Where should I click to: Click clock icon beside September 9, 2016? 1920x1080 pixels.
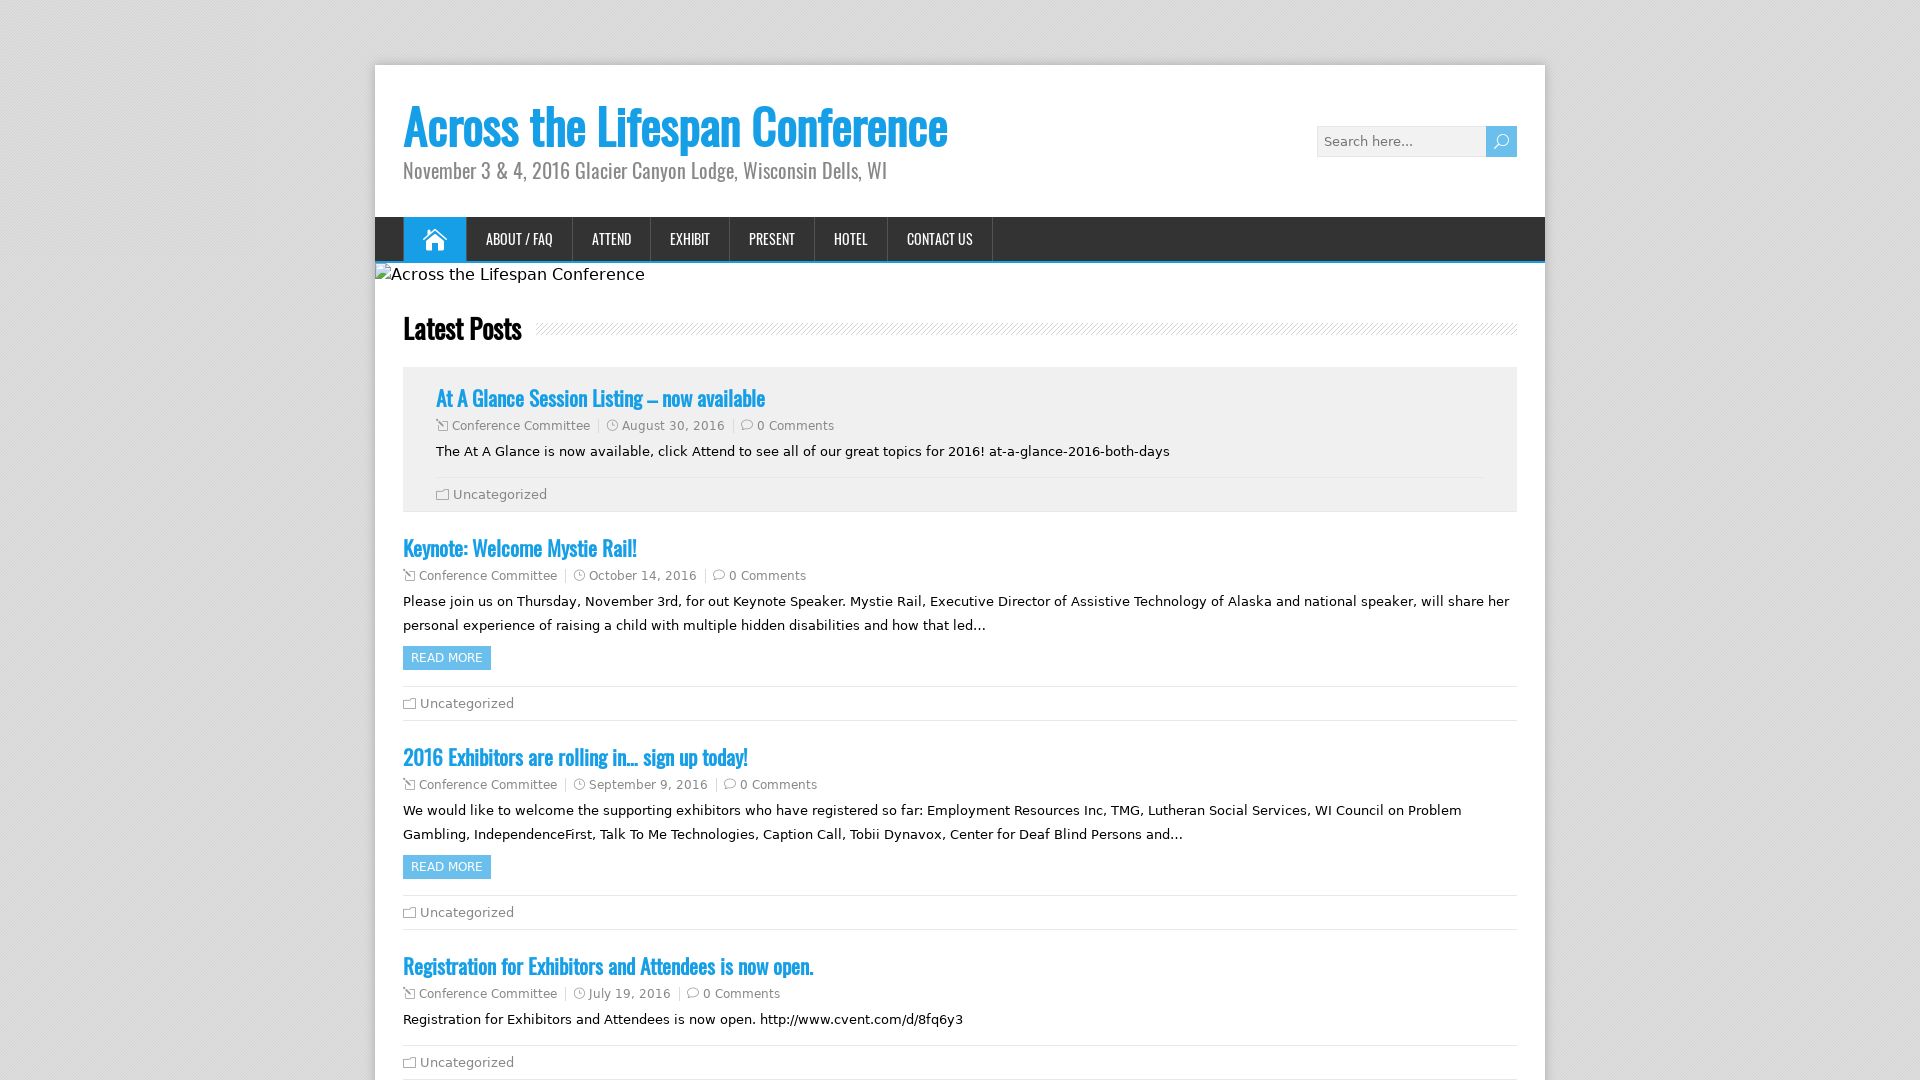[579, 785]
